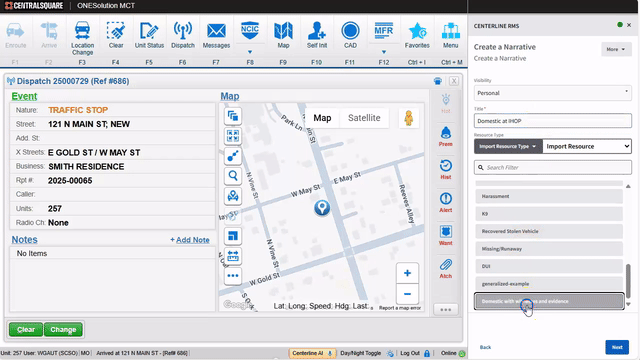Go Back in the narrative panel
Image resolution: width=640 pixels, height=360 pixels.
(x=485, y=347)
